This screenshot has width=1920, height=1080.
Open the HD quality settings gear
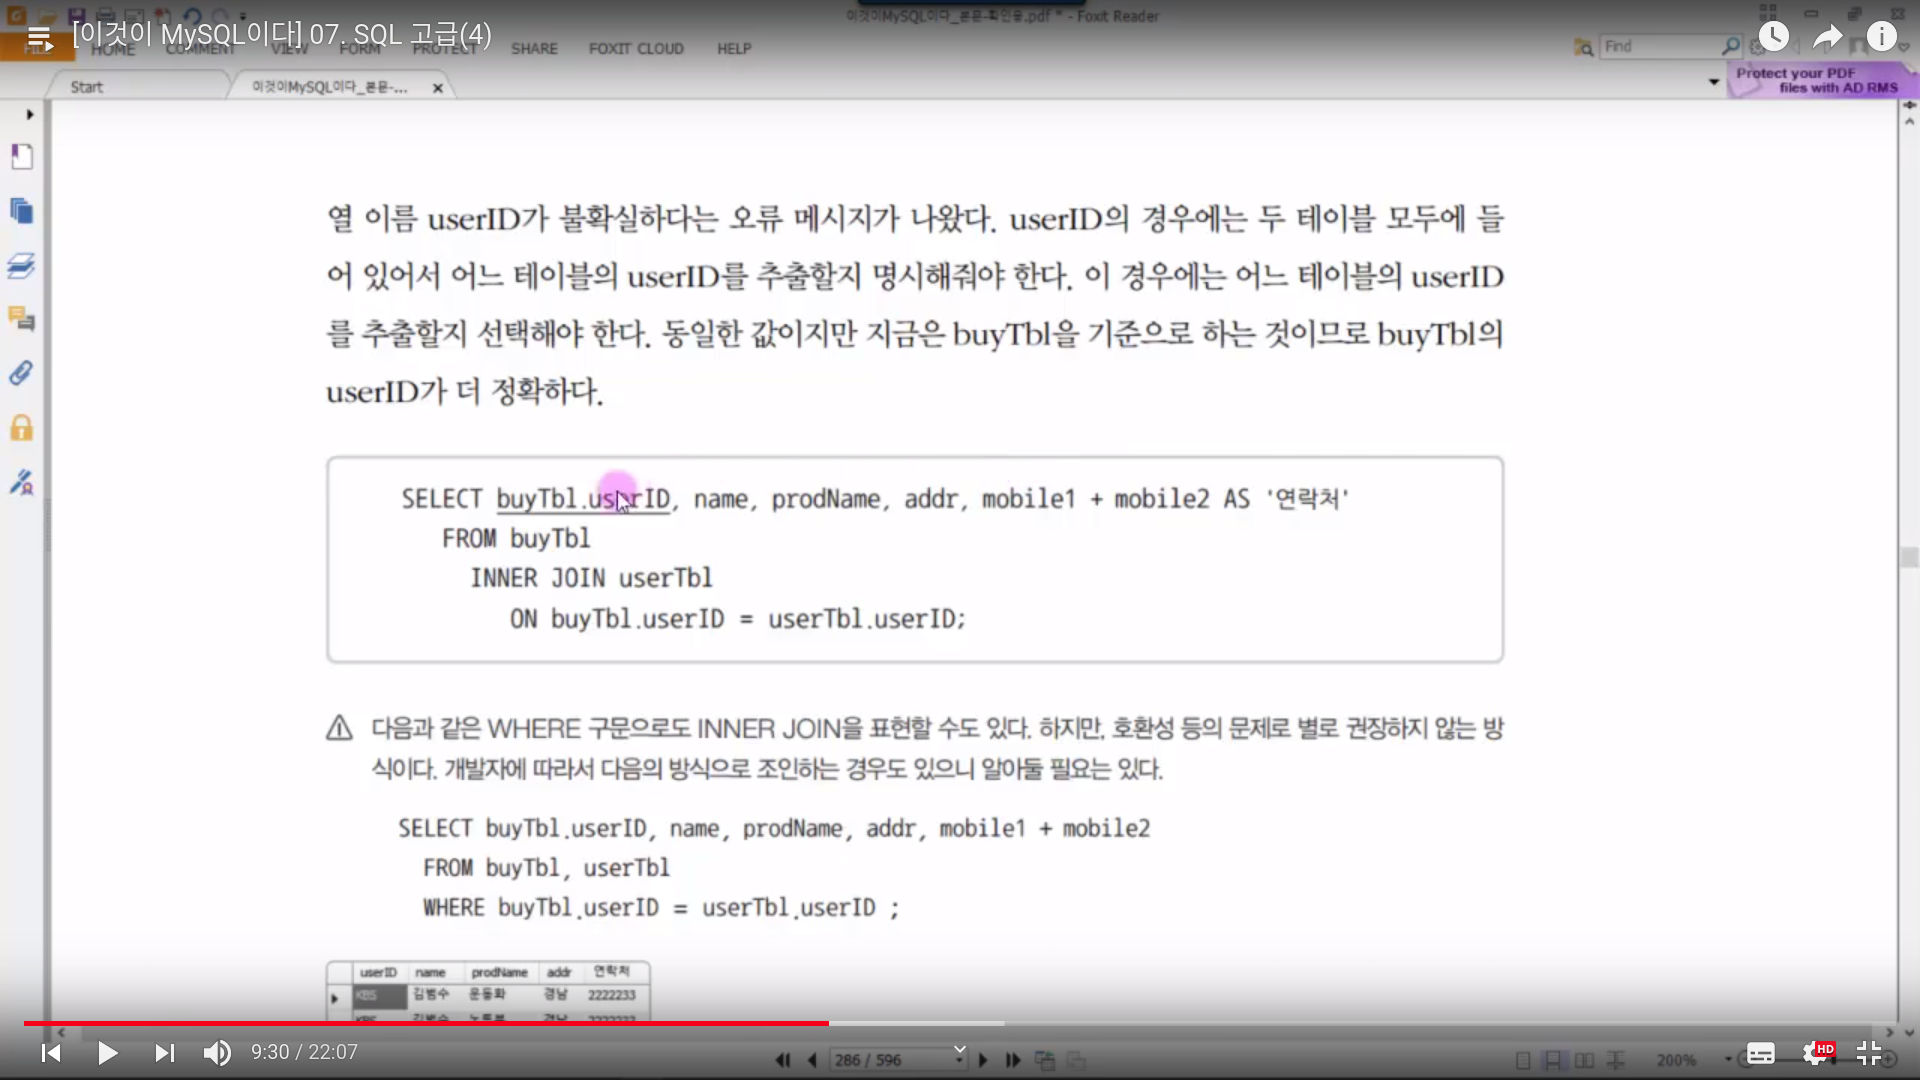point(1816,1053)
